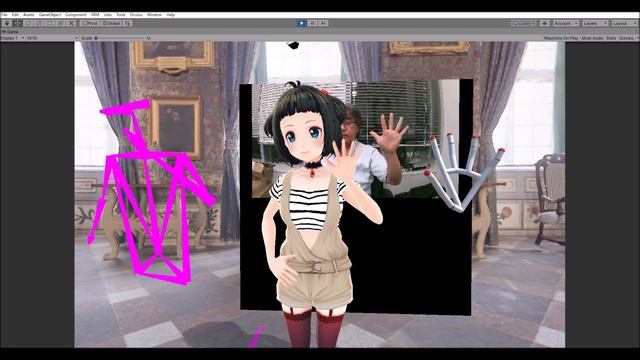The image size is (640, 360).
Task: Toggle the grid snapping icon
Action: coord(128,23)
